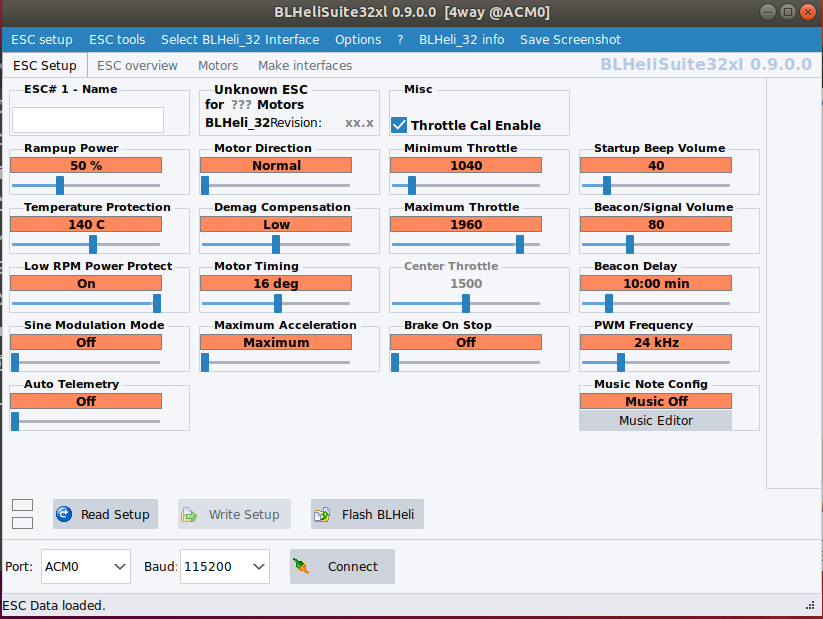The image size is (823, 619).
Task: Click the Beacon/Signal Volume 80 value
Action: (656, 224)
